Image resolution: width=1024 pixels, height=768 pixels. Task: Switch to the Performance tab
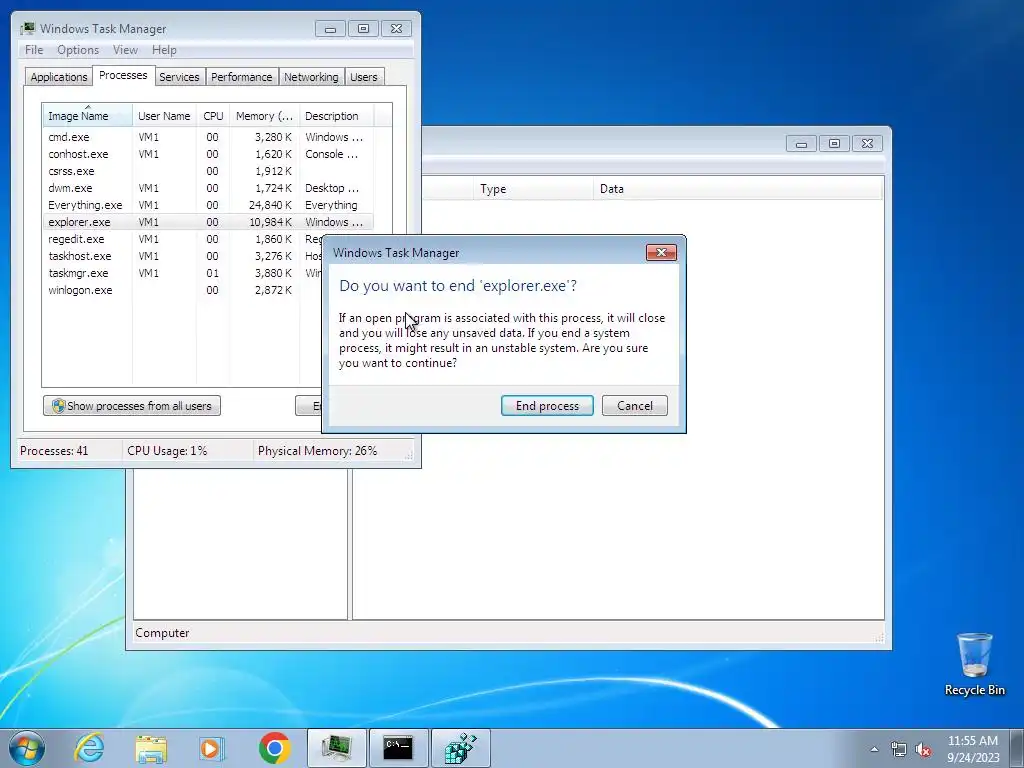coord(242,77)
